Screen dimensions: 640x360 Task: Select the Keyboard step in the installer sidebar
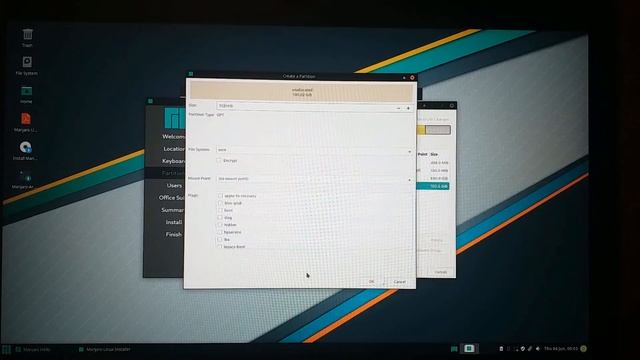(173, 161)
